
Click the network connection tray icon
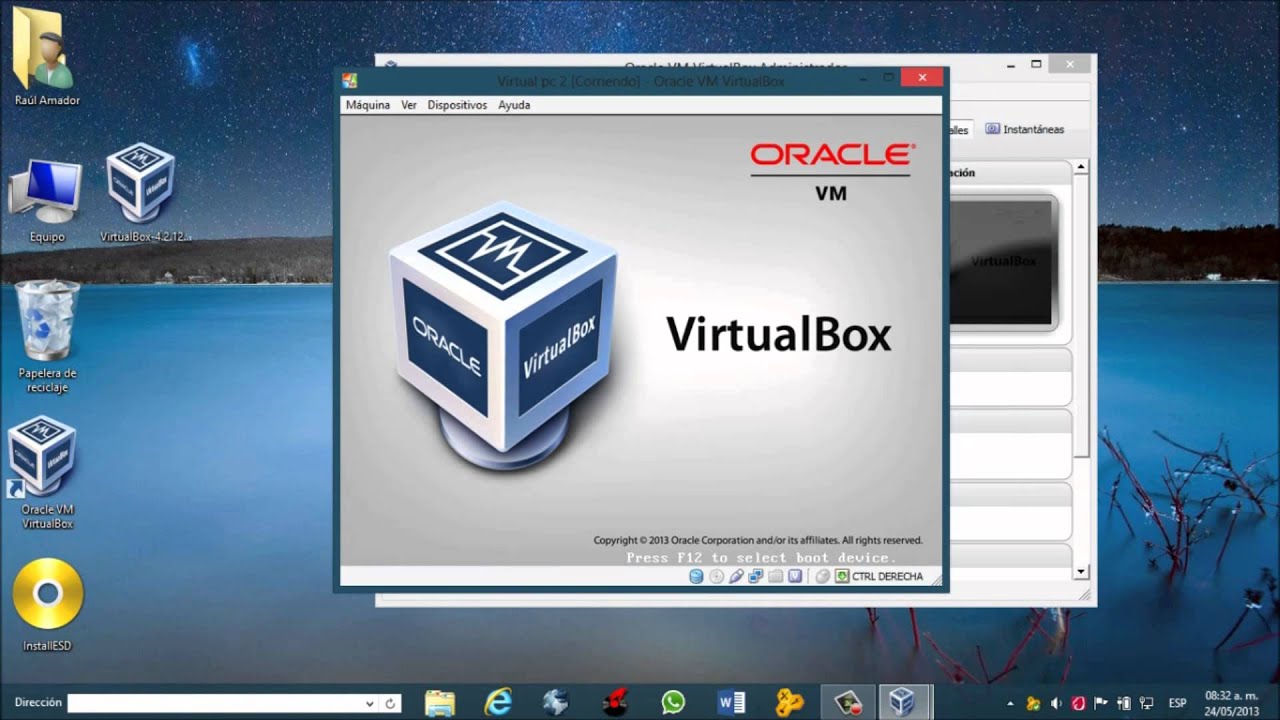pos(1146,703)
